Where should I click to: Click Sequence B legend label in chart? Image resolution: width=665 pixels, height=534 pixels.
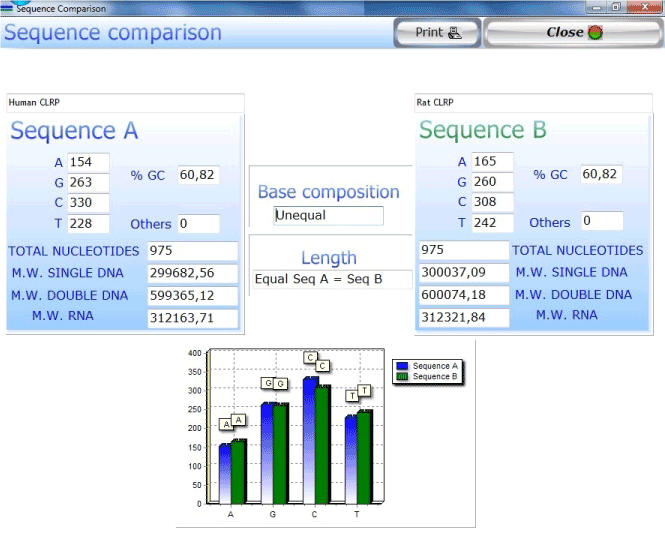tap(435, 377)
